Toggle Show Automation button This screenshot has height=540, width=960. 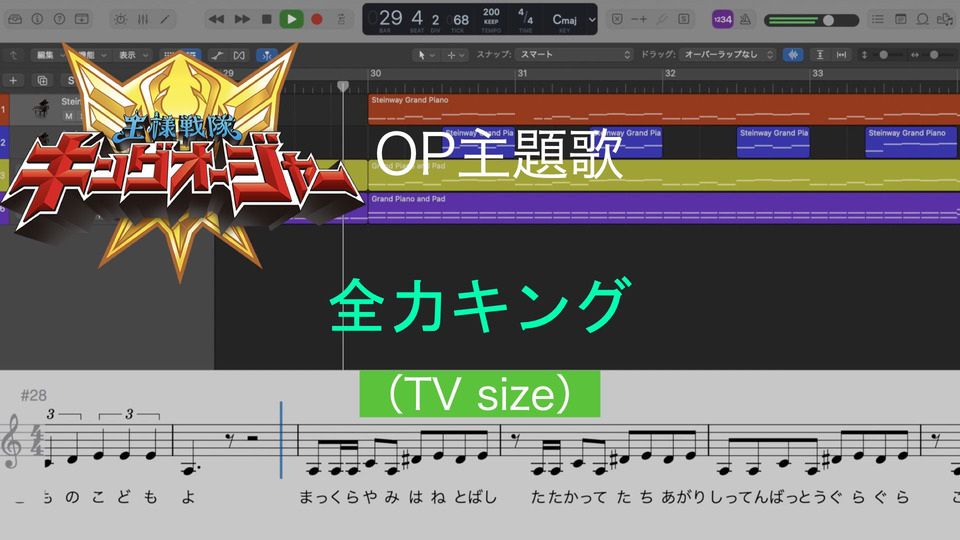click(x=217, y=55)
